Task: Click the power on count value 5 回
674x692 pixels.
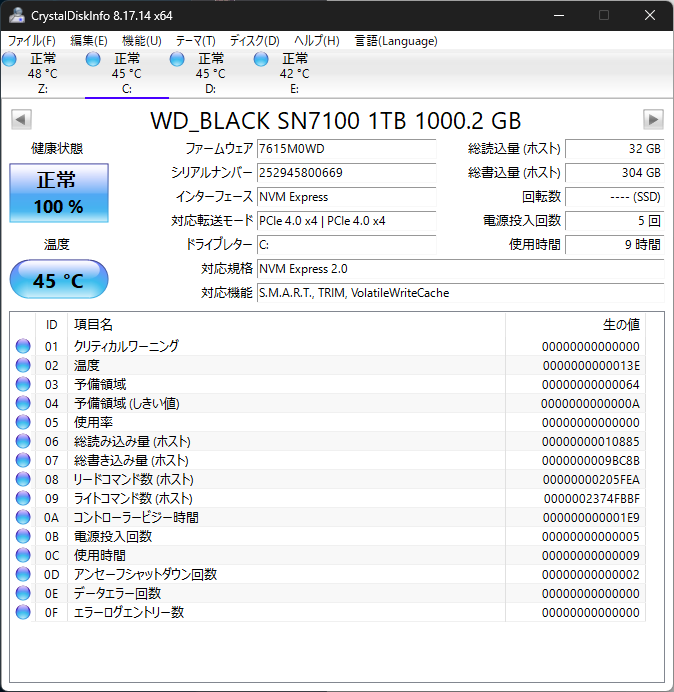Action: (x=614, y=221)
